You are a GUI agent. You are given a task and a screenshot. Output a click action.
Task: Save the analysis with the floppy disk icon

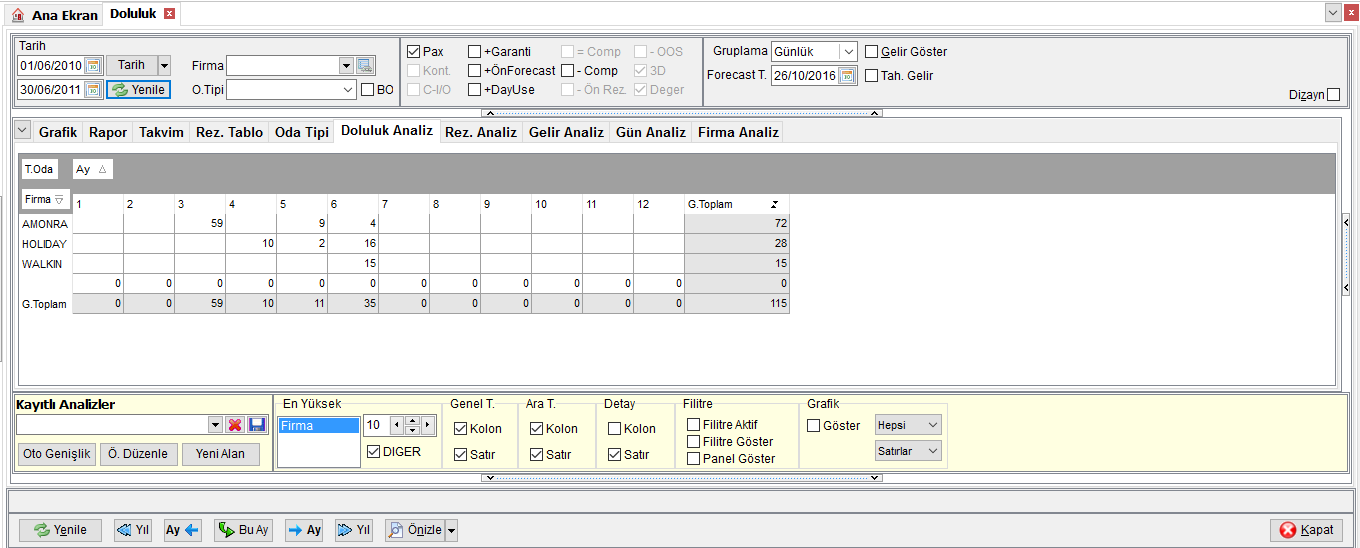[257, 425]
